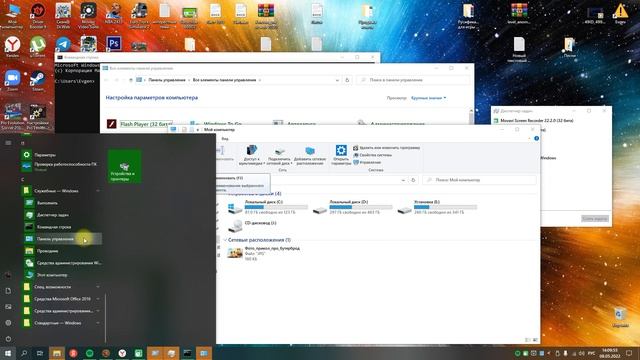Open Task View on the taskbar

pos(40,353)
